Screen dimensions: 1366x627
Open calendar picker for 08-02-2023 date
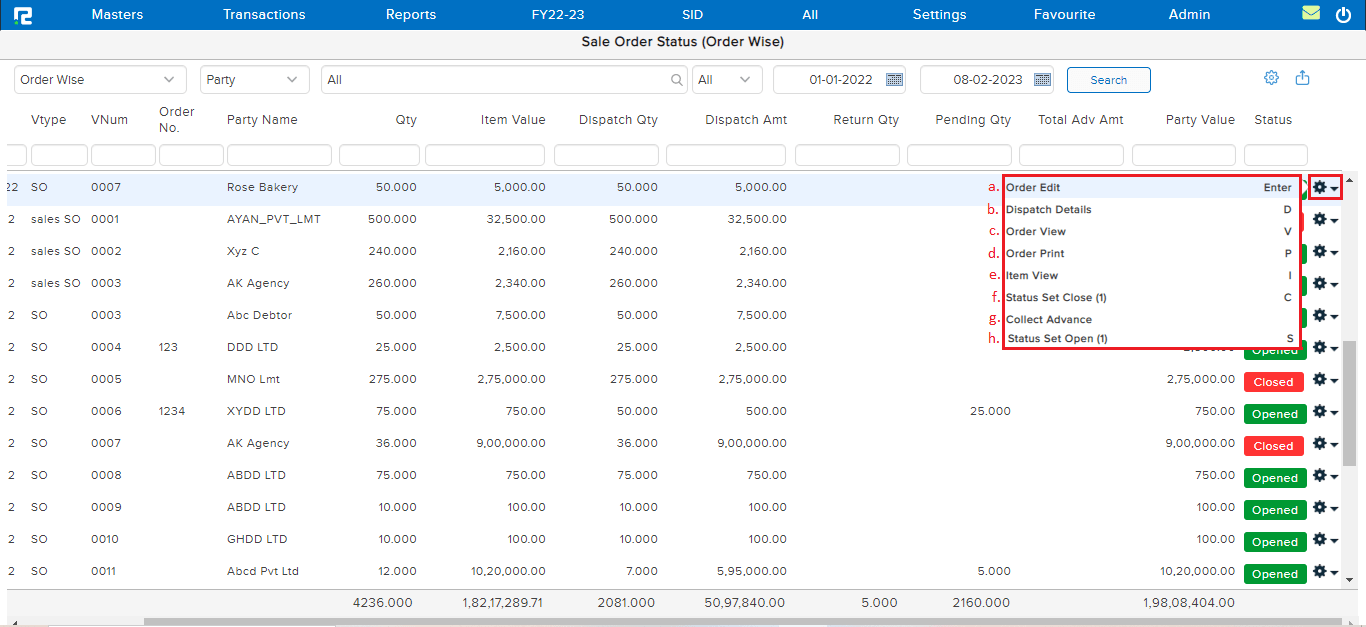pos(1042,80)
